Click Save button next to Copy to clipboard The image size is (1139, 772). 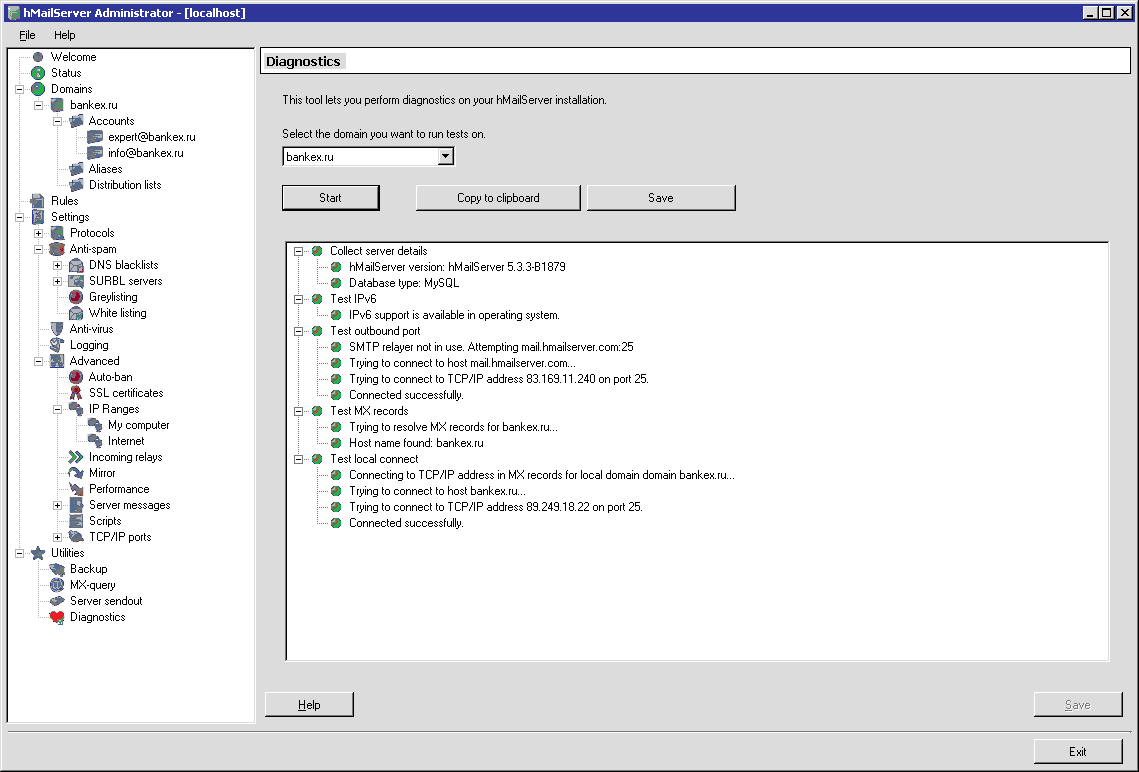661,198
